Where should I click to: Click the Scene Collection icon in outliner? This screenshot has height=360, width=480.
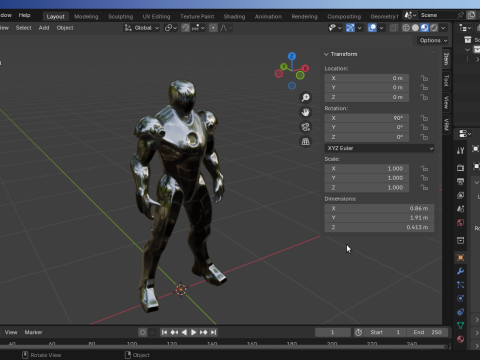468,40
